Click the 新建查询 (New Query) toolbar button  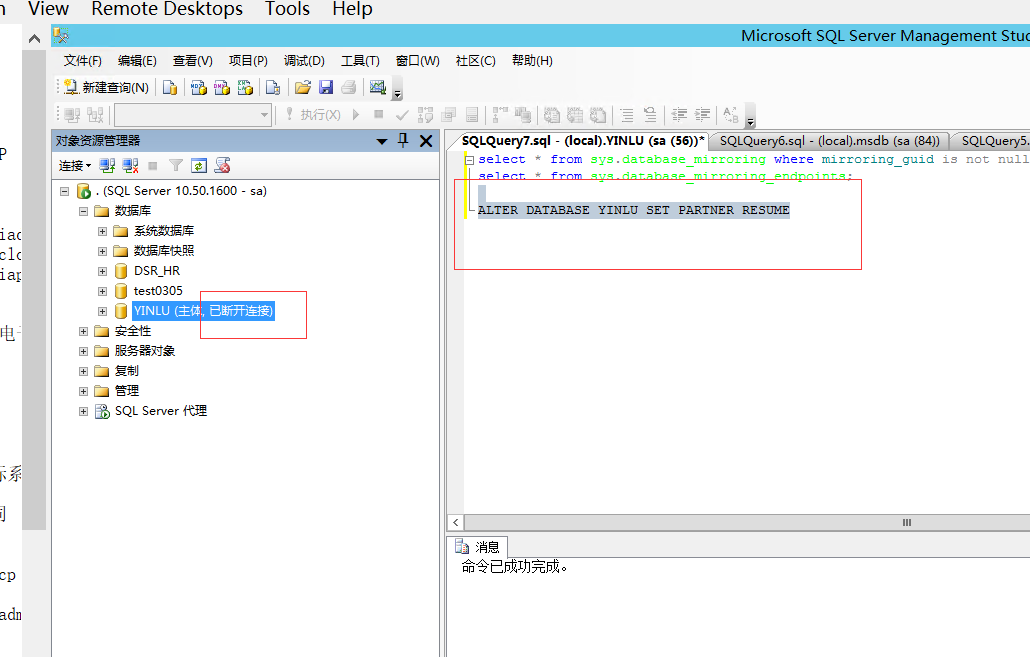coord(106,88)
